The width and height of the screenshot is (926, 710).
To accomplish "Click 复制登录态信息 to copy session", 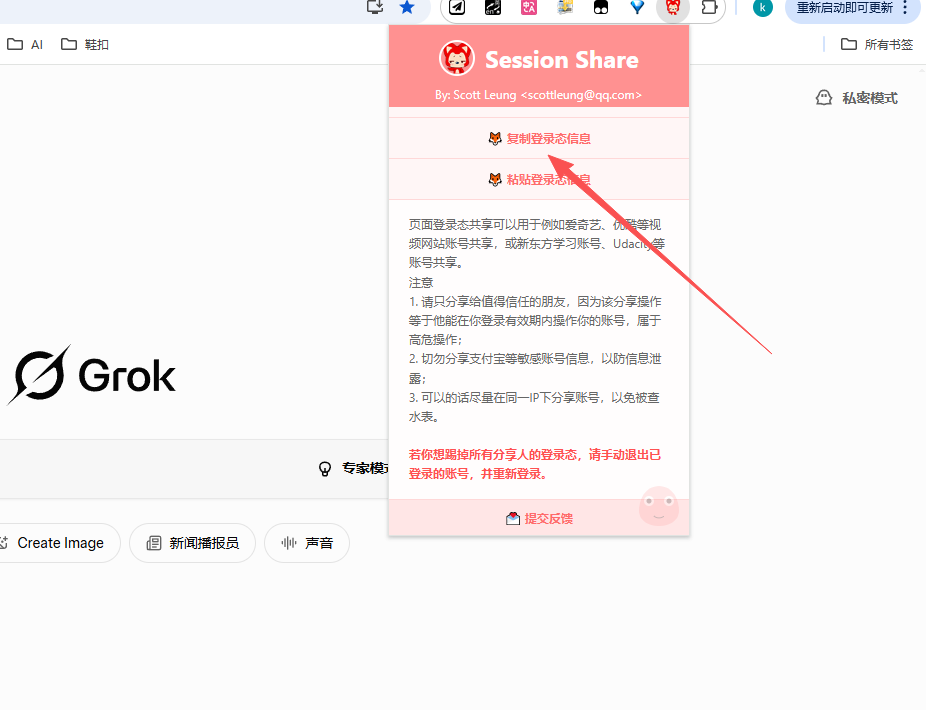I will tap(539, 138).
